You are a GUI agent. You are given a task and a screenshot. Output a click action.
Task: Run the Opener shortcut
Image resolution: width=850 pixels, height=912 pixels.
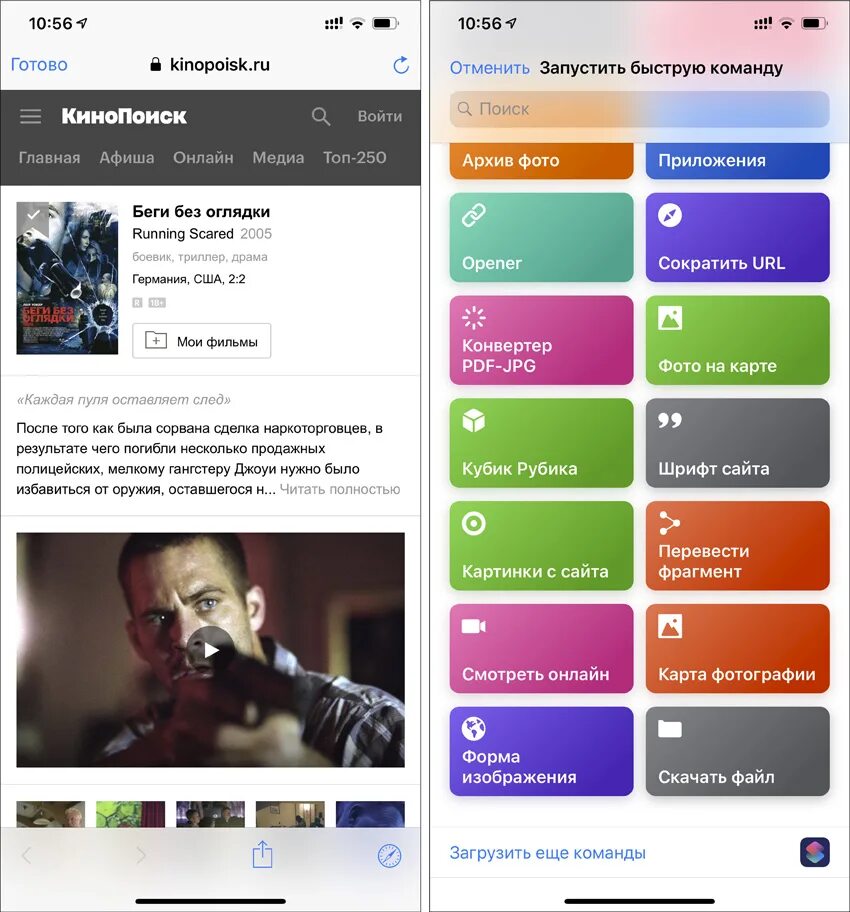pyautogui.click(x=541, y=237)
